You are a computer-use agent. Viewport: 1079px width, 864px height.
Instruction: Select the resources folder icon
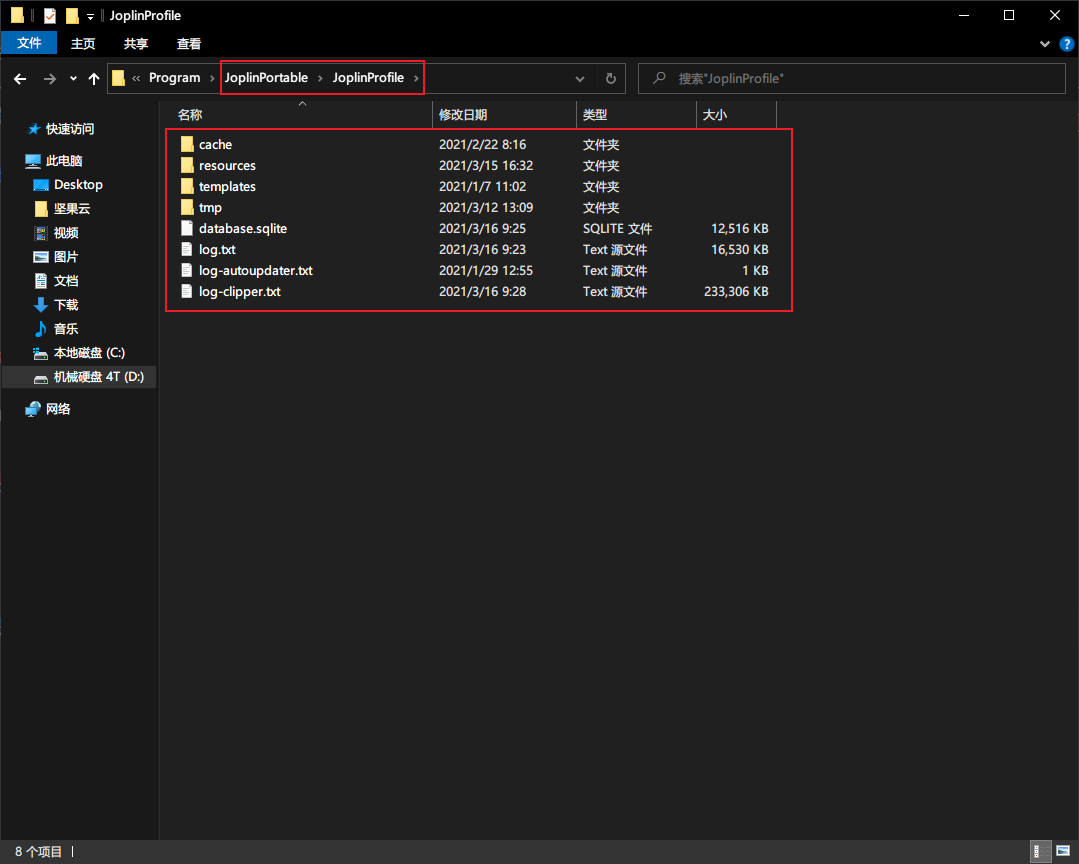(x=186, y=165)
